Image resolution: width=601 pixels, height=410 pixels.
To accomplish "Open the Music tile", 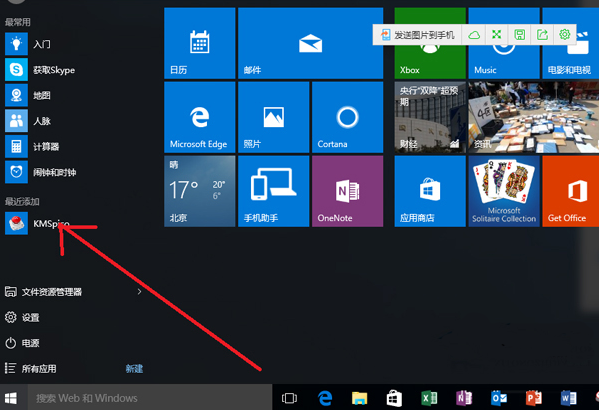I will tap(504, 63).
